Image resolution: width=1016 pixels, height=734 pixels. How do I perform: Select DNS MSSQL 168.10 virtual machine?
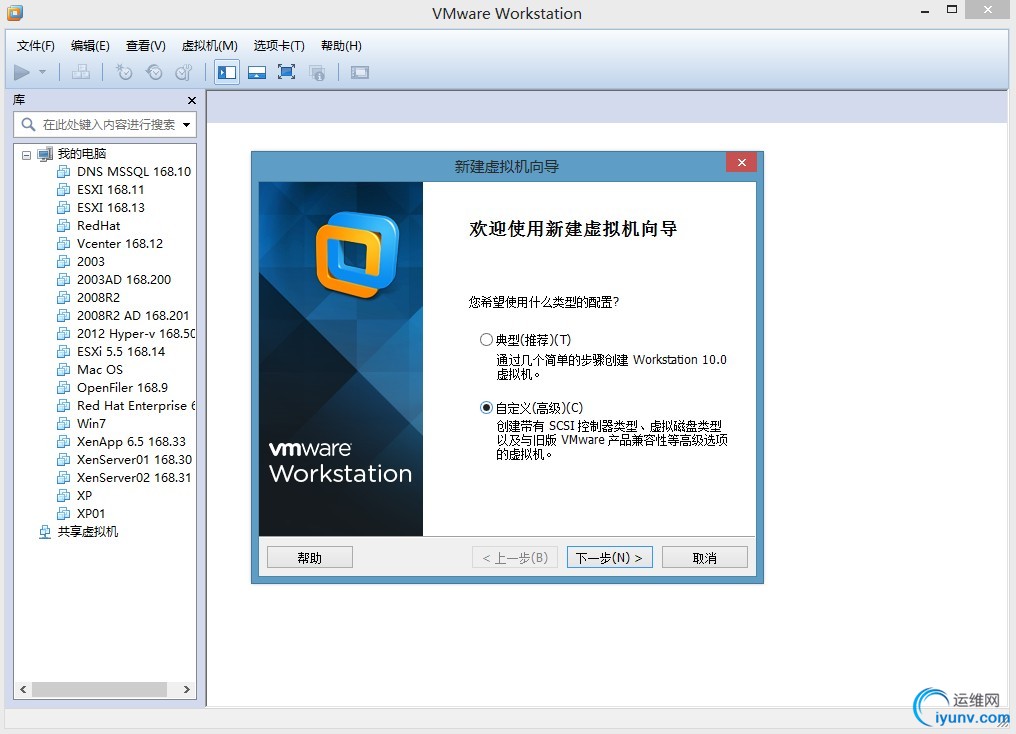coord(133,172)
